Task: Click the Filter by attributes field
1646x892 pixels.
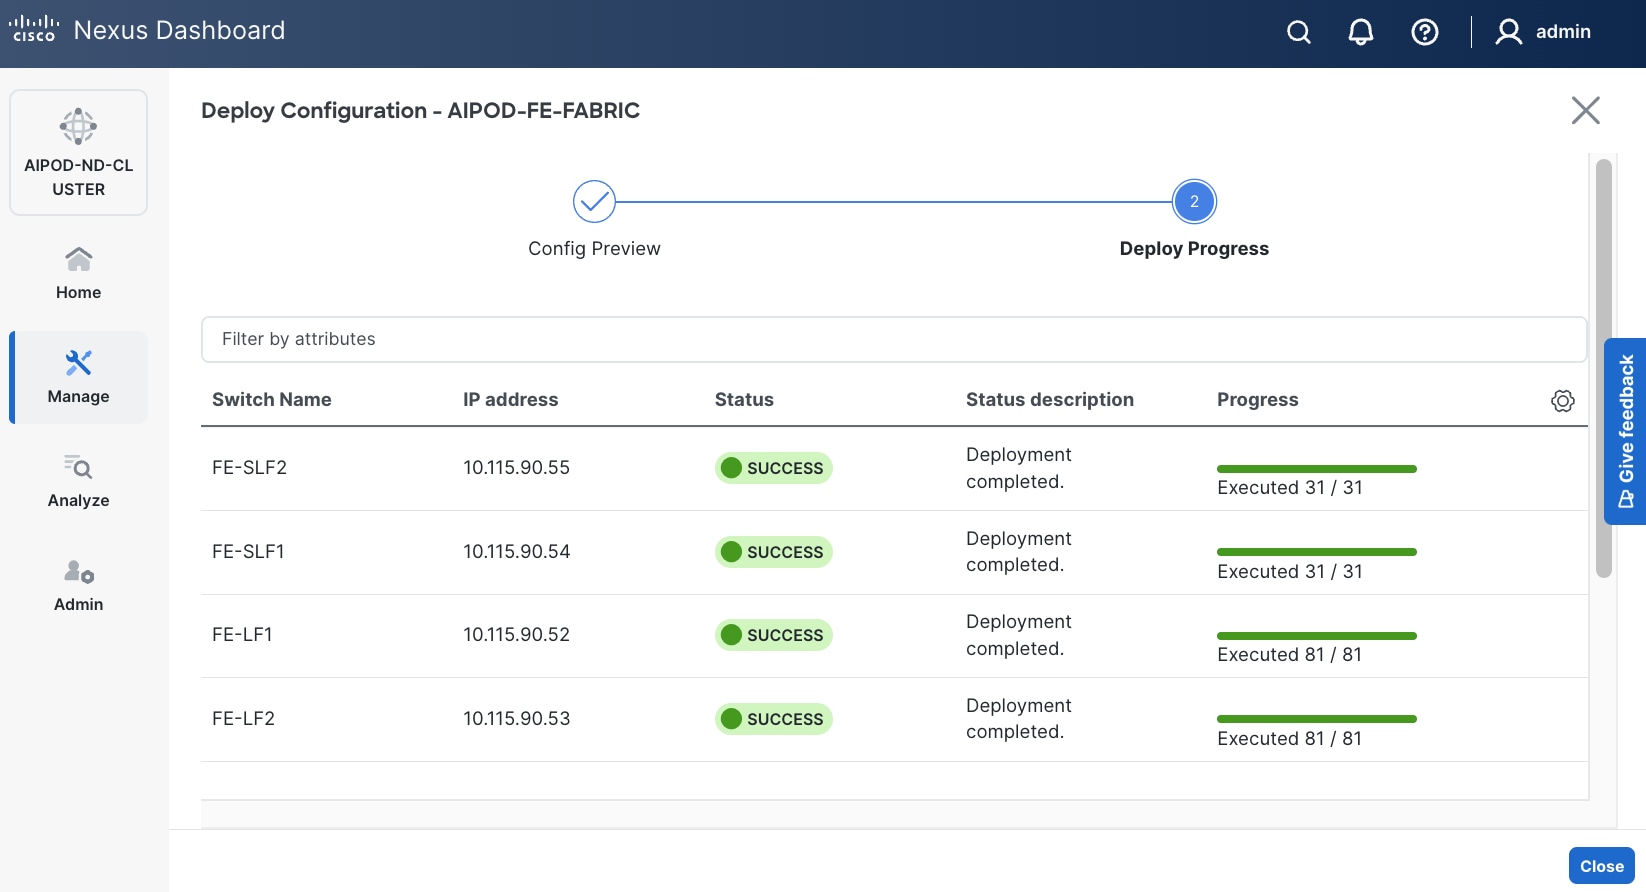Action: click(x=893, y=339)
